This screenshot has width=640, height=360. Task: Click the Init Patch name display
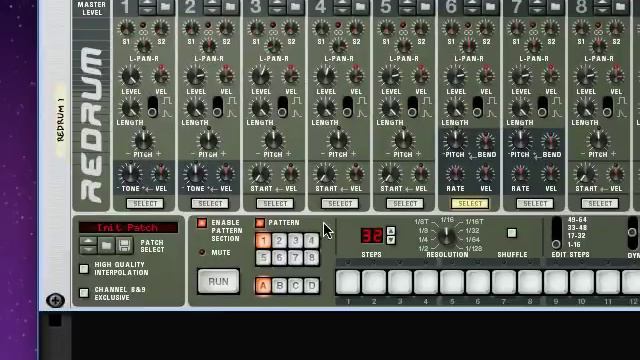coord(129,227)
